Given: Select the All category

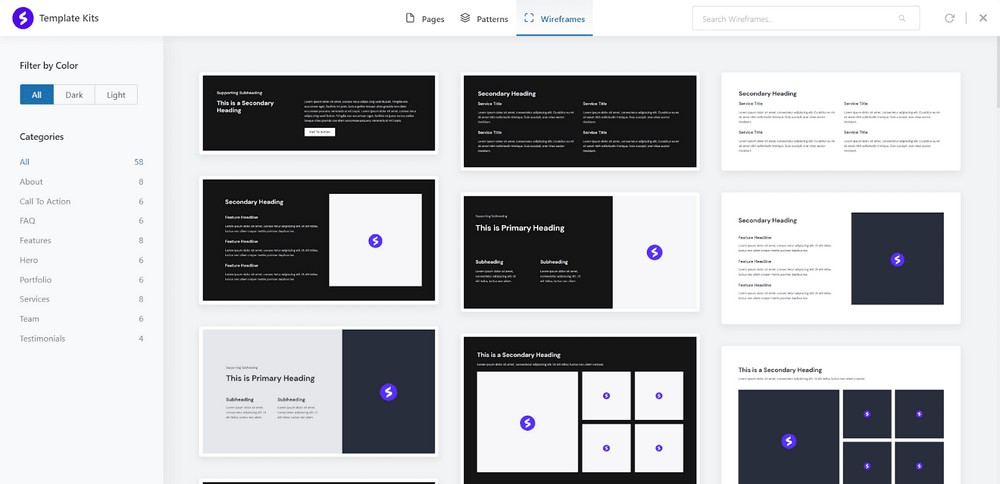Looking at the screenshot, I should tap(82, 162).
